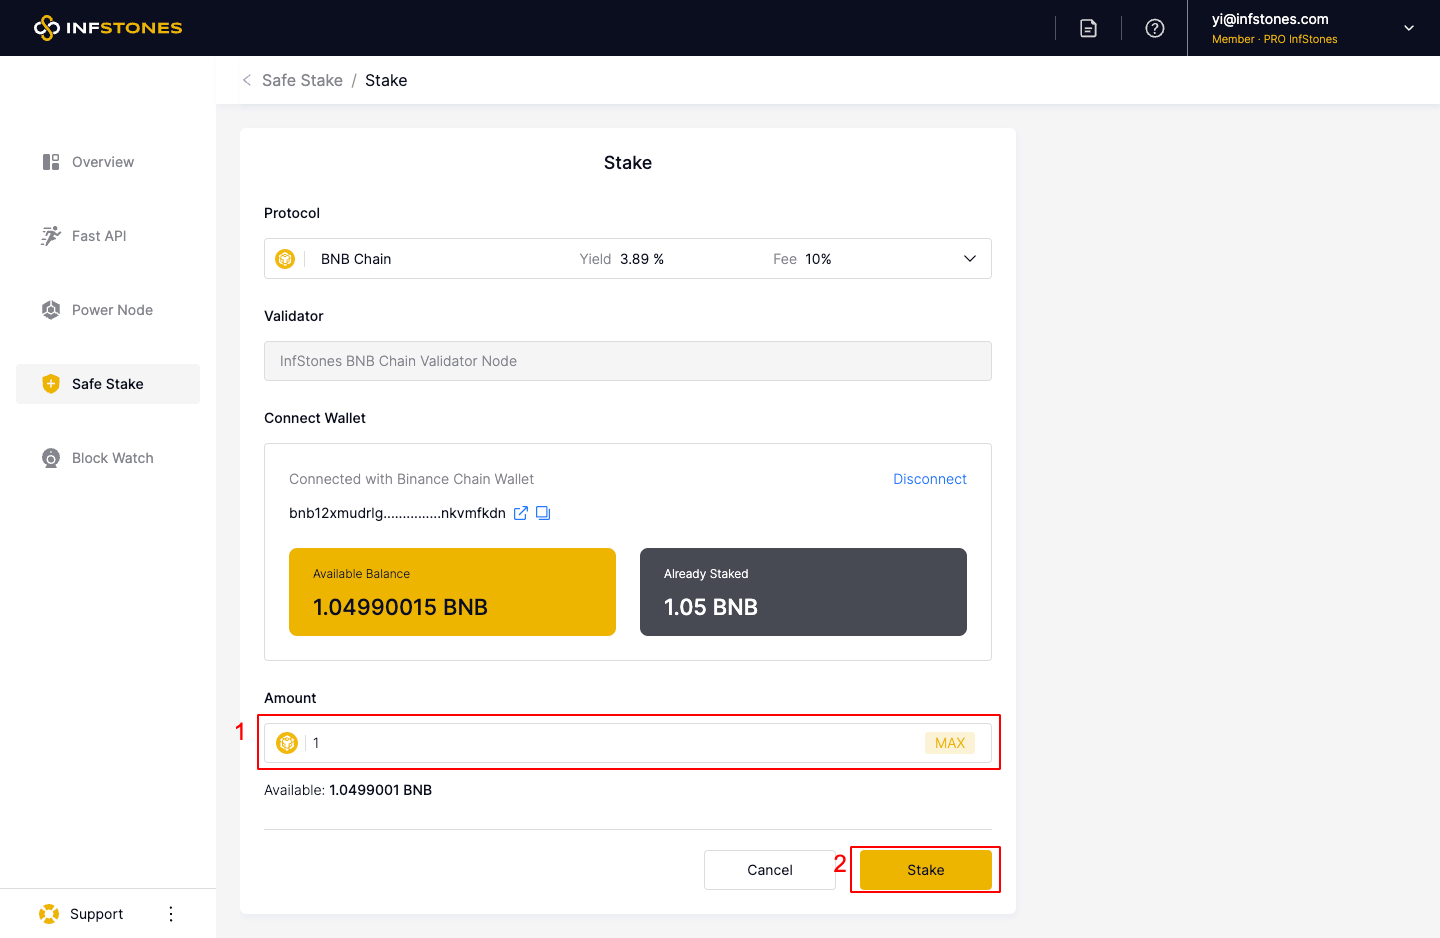Open the documentation icon in header

pos(1089,28)
